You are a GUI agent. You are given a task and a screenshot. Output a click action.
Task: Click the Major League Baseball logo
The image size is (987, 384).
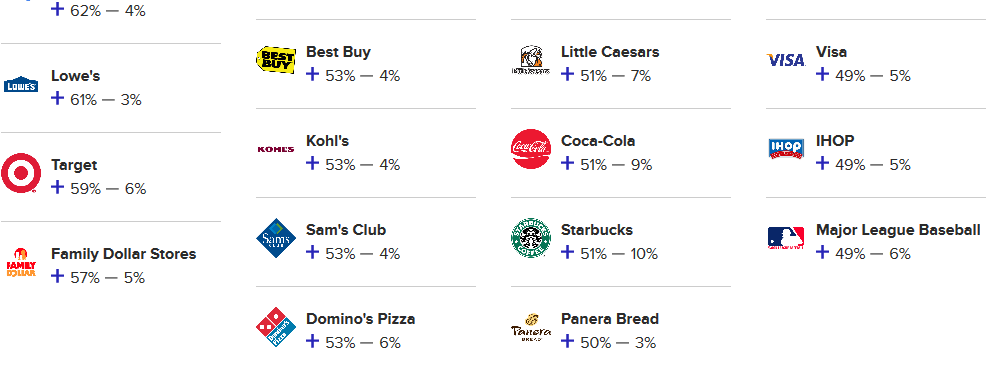786,238
